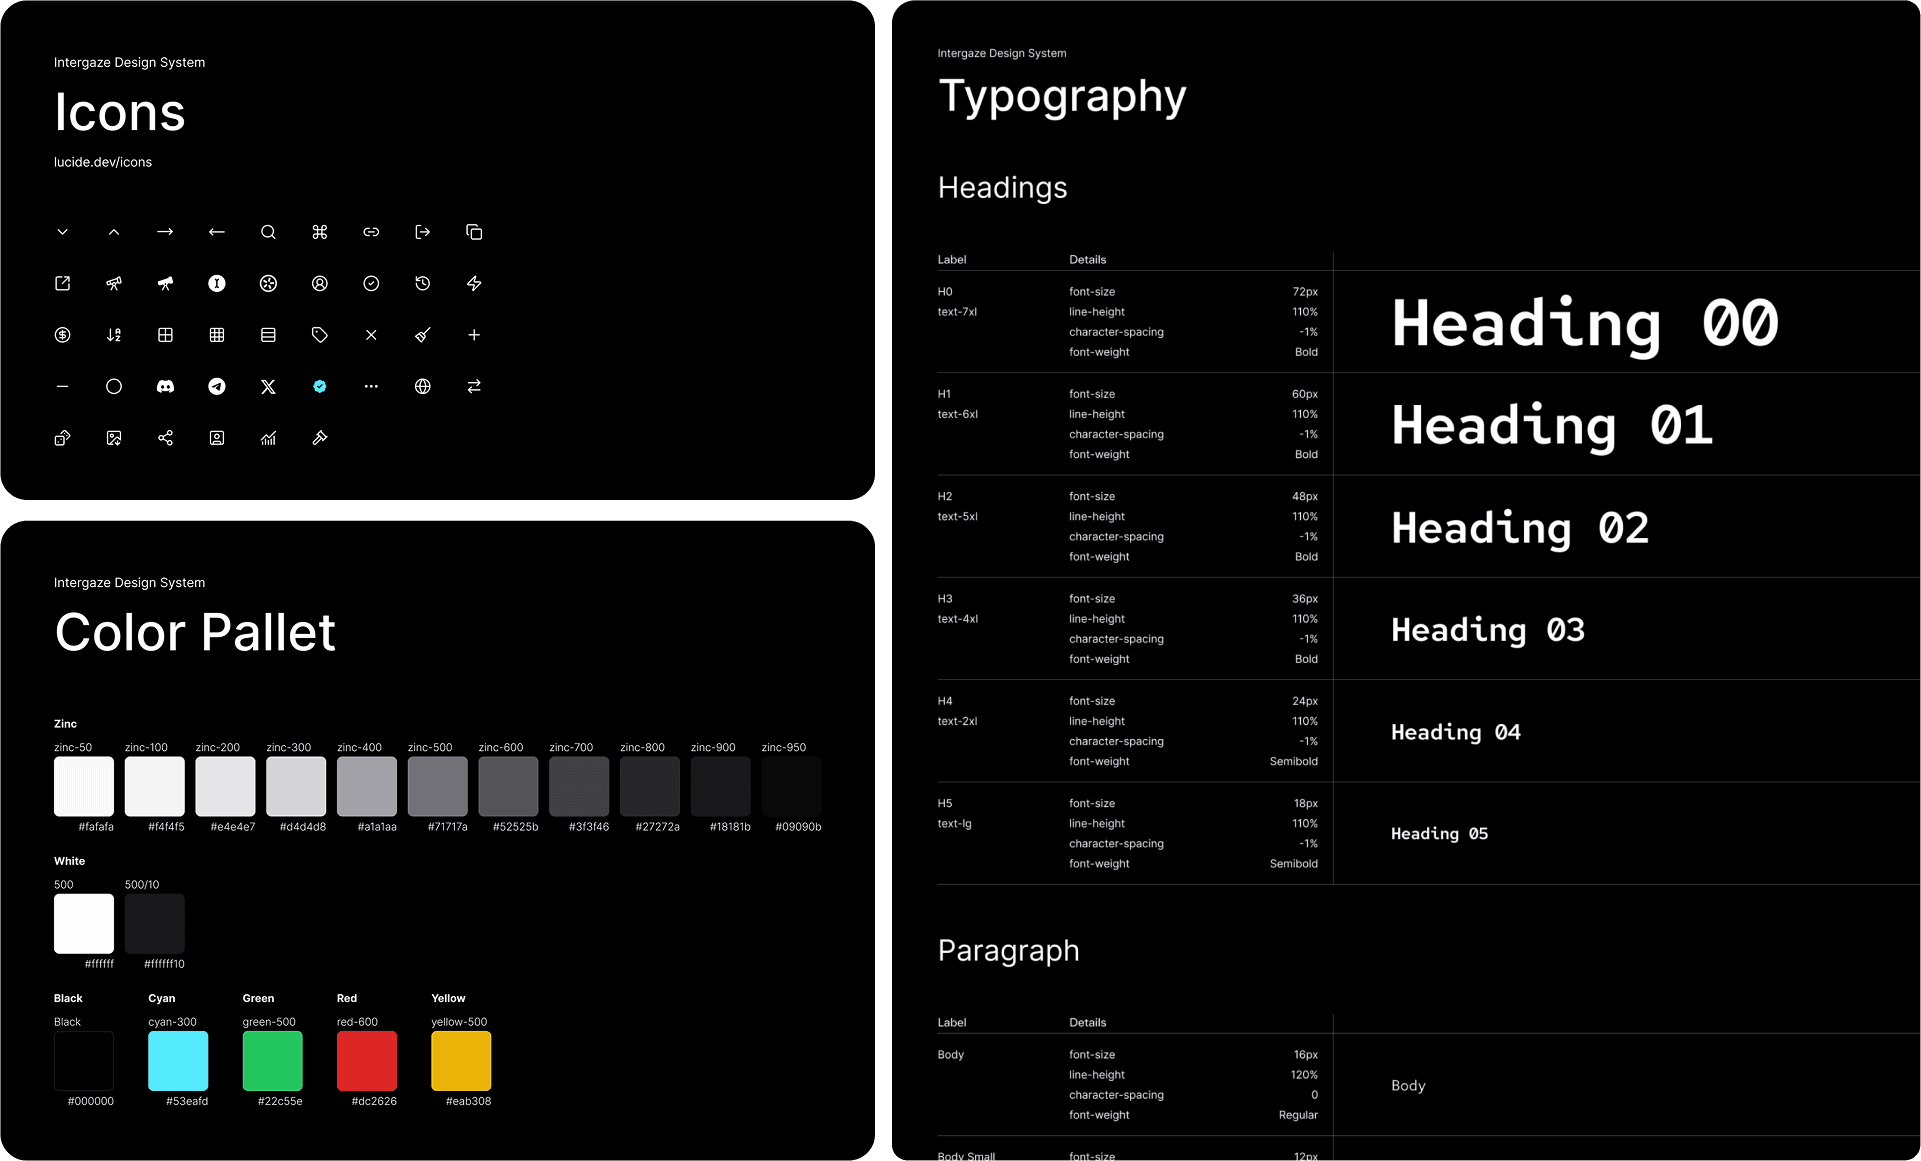Image resolution: width=1921 pixels, height=1161 pixels.
Task: Click the Discord logo icon
Action: tap(165, 386)
